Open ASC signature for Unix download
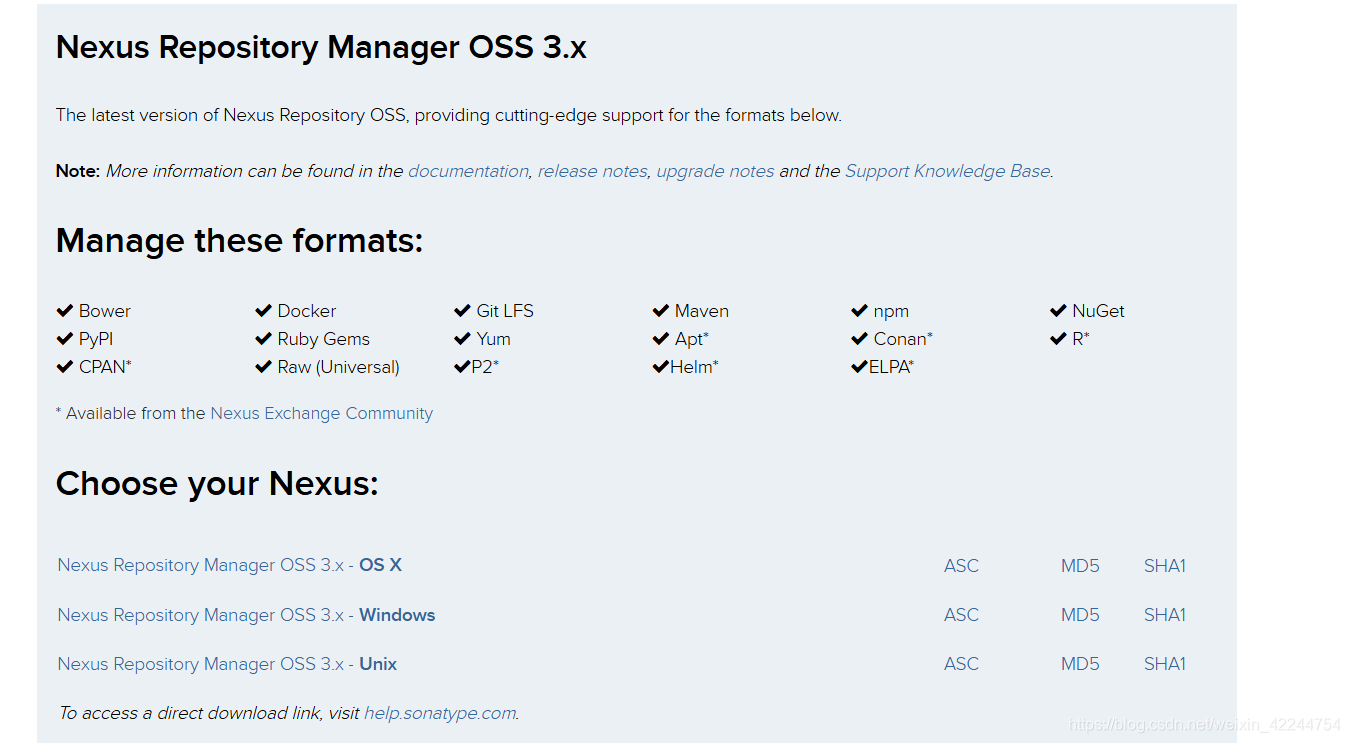This screenshot has height=743, width=1350. (x=961, y=664)
